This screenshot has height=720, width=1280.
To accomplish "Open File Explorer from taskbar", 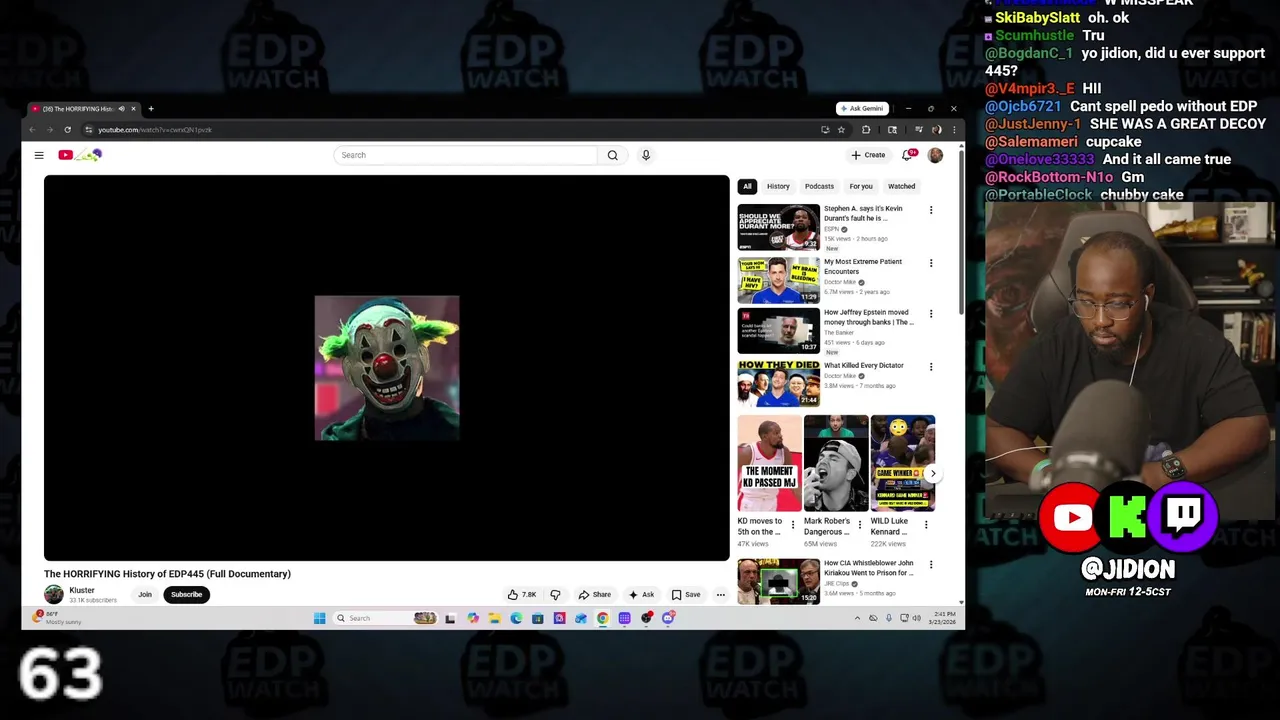I will [x=494, y=618].
